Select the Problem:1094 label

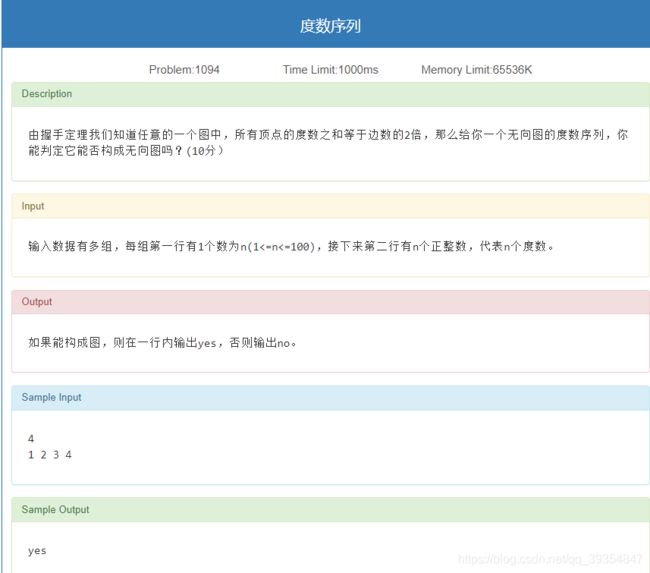(184, 70)
